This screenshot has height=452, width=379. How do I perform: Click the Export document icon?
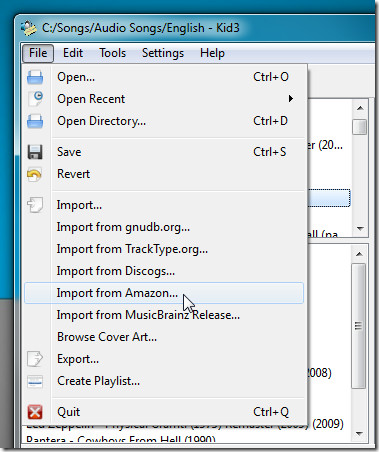pyautogui.click(x=35, y=359)
